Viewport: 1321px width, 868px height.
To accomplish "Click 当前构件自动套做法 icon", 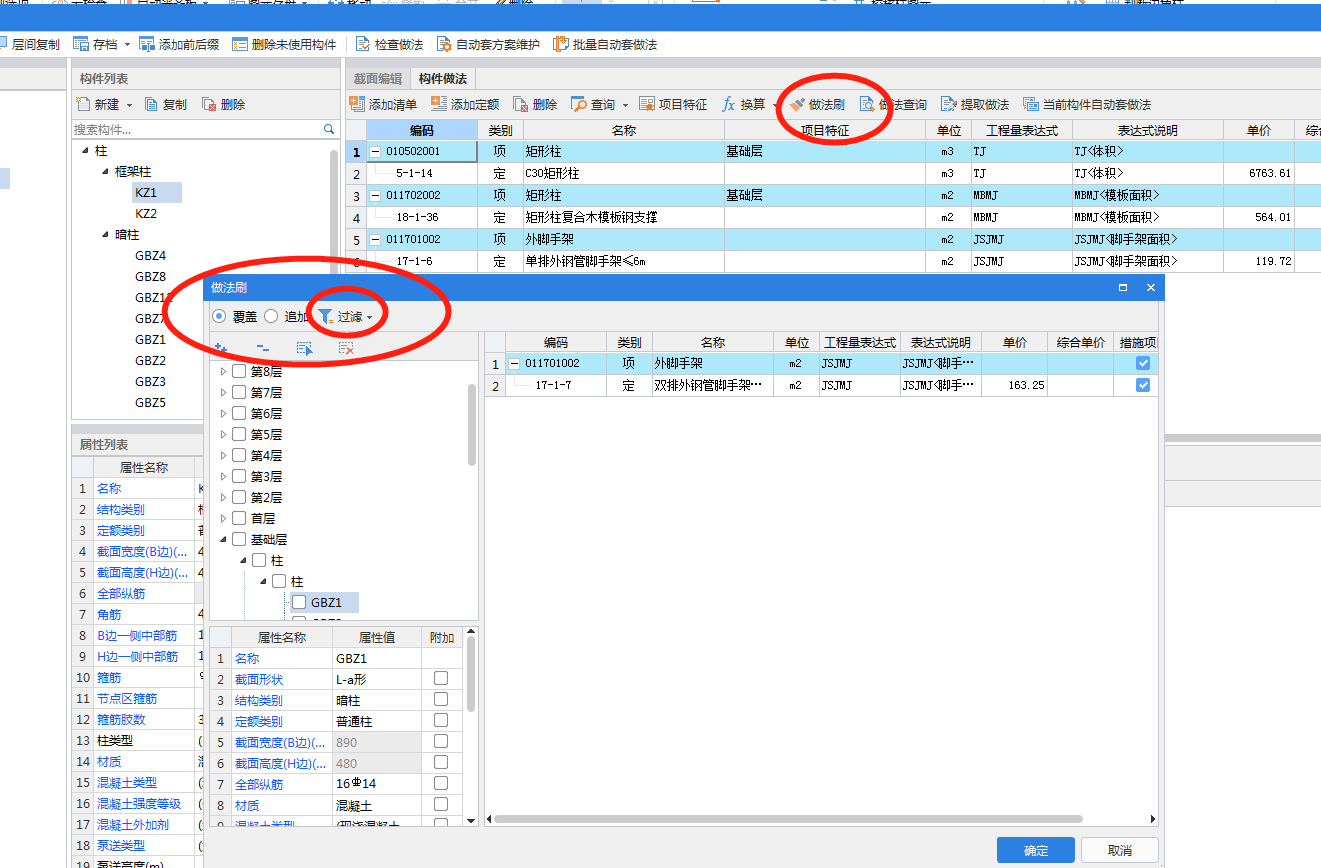I will tap(1031, 104).
